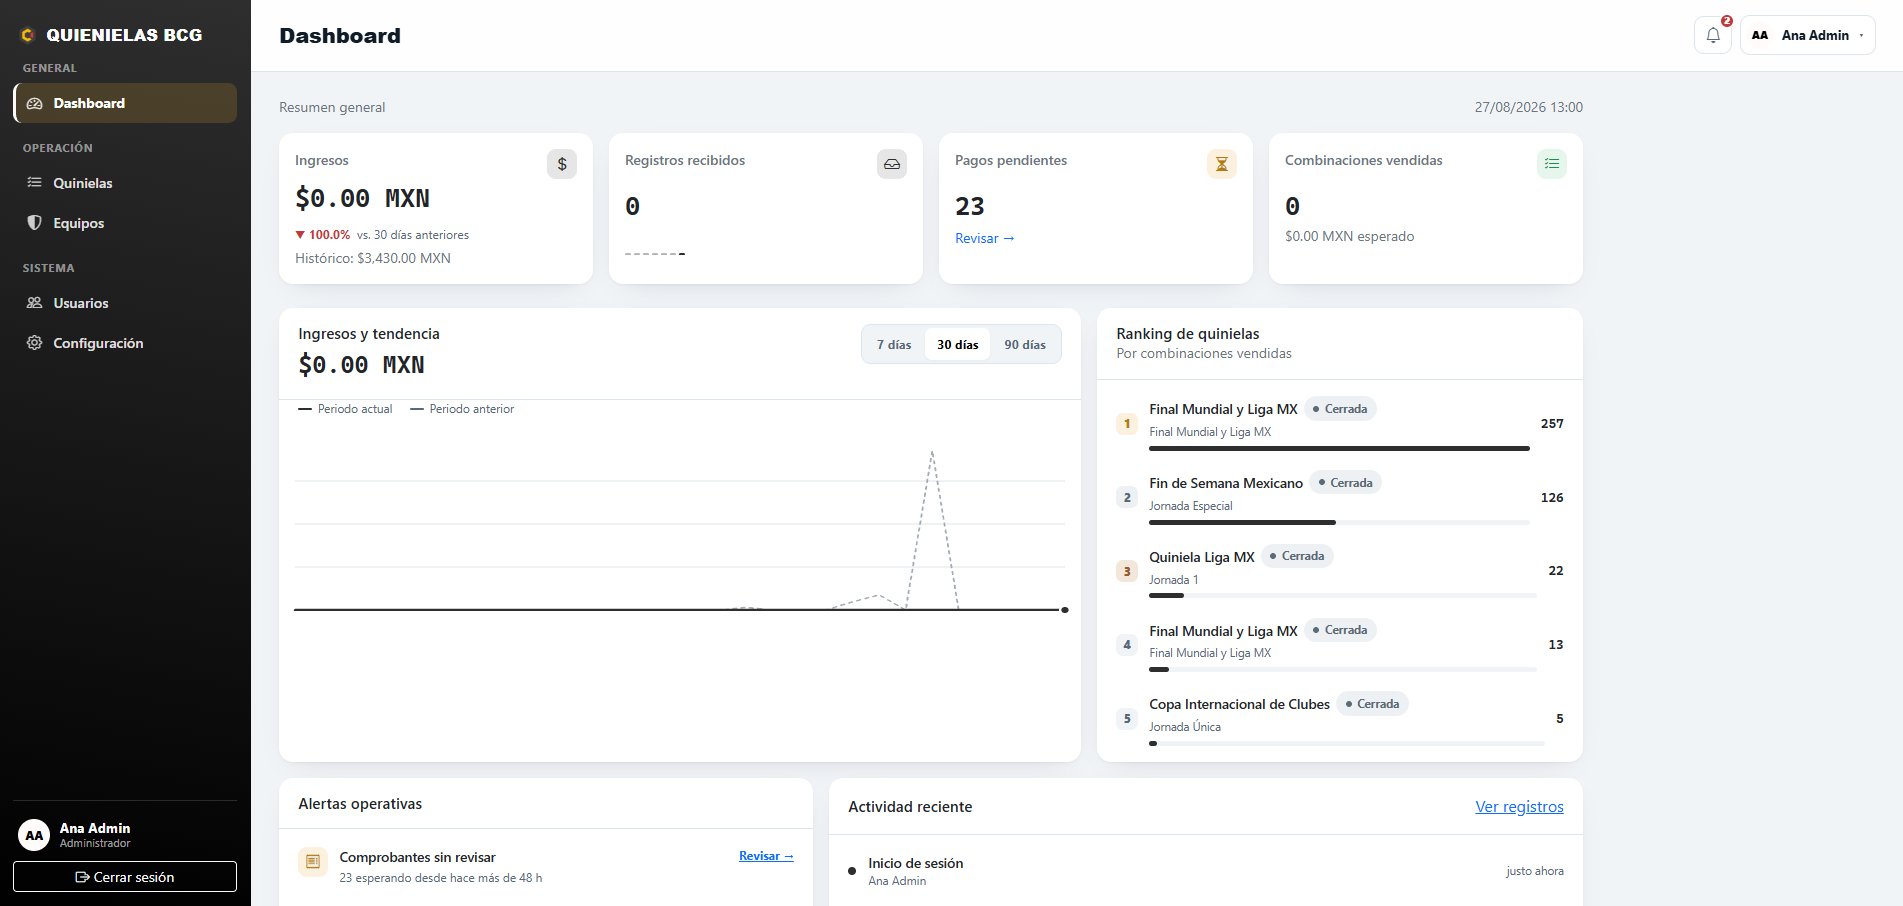This screenshot has width=1903, height=906.
Task: Click the $0.00 MXN esperado text
Action: pos(1349,236)
